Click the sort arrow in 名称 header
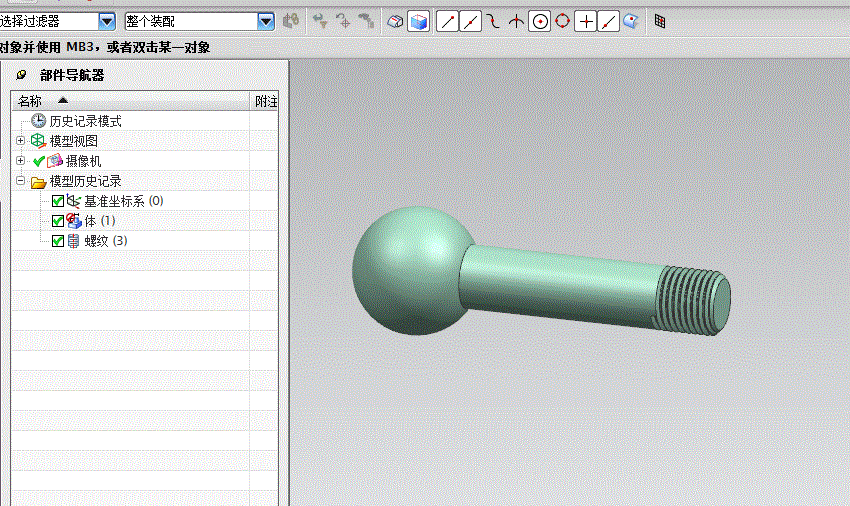Viewport: 850px width, 506px height. pos(63,100)
